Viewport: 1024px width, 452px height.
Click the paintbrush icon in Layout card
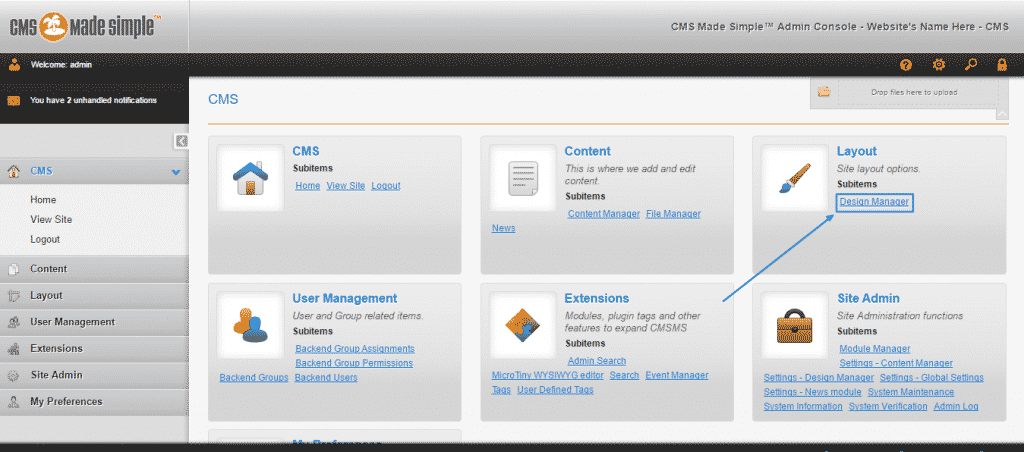coord(795,178)
